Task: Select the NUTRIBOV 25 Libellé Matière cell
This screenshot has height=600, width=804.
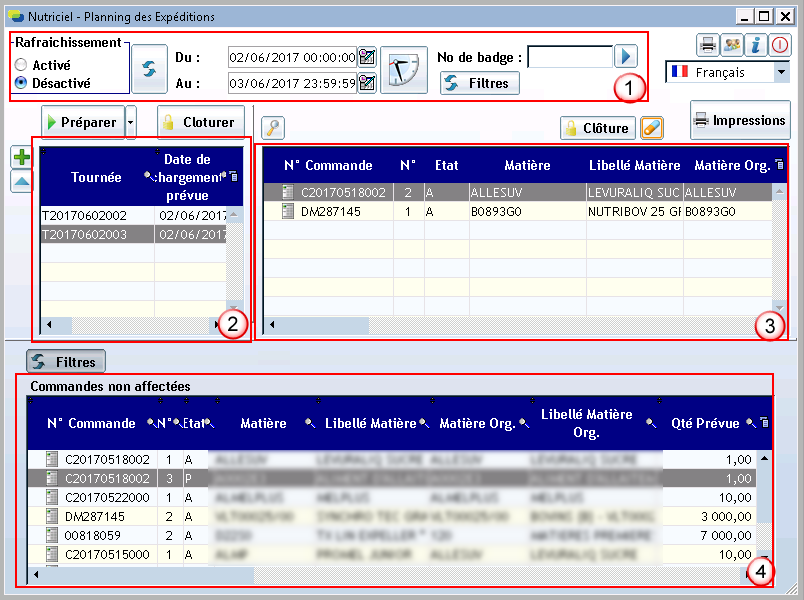Action: 634,211
